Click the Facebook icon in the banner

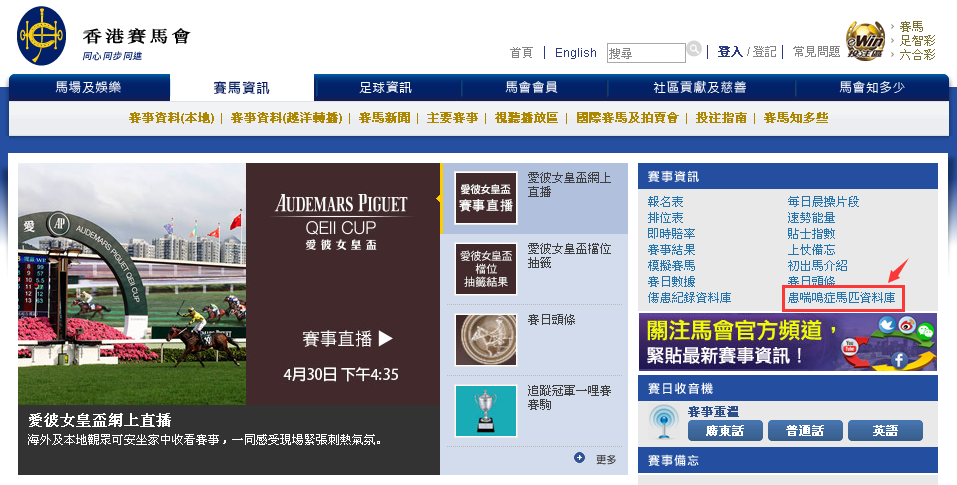click(898, 360)
